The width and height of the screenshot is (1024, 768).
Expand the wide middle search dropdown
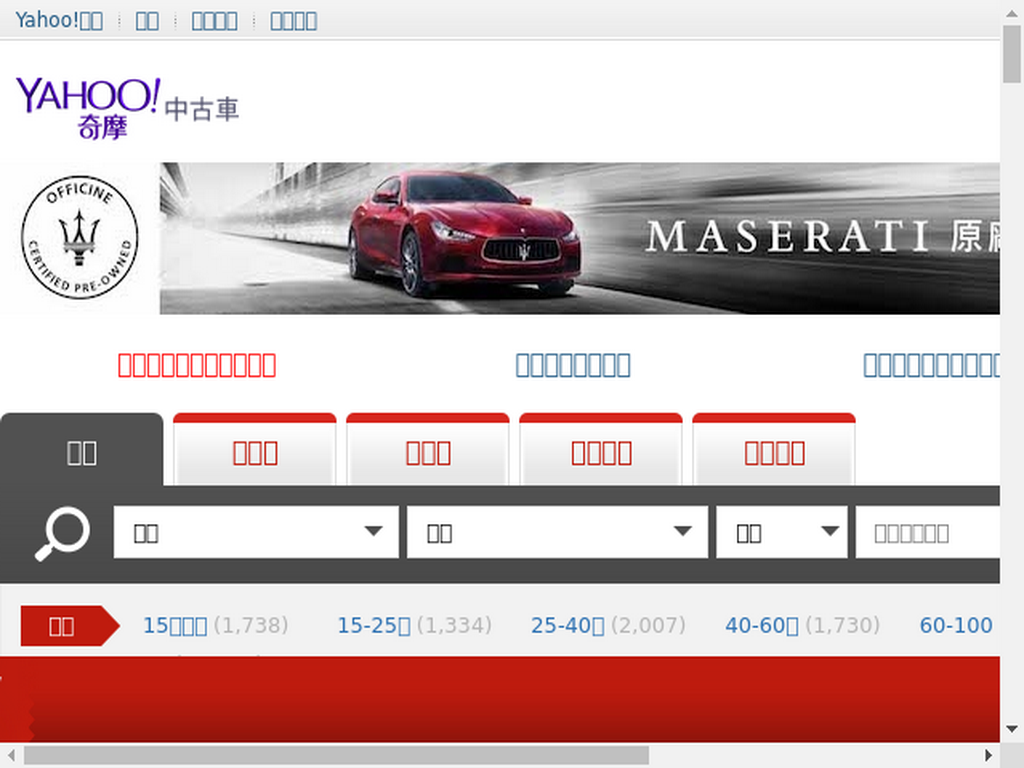point(557,532)
